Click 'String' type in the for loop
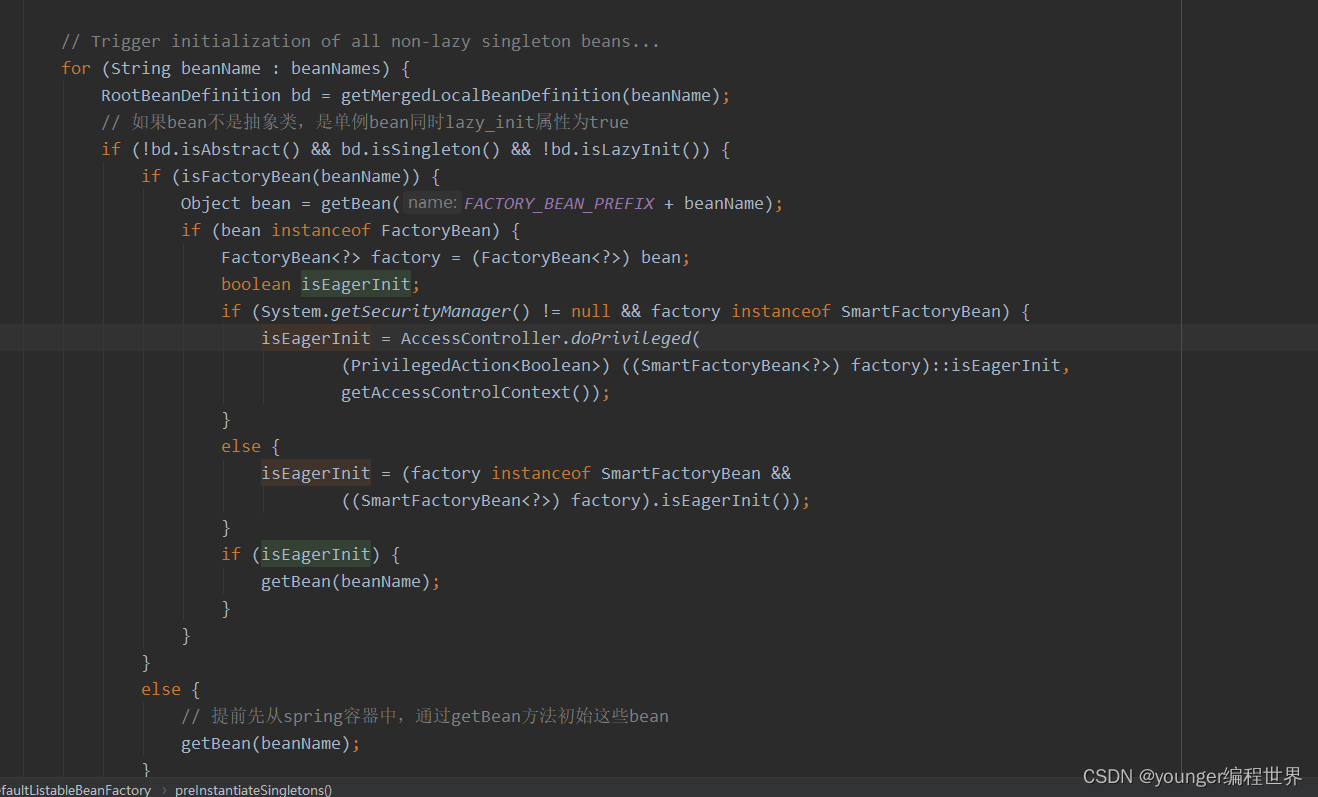The image size is (1318, 797). pyautogui.click(x=141, y=68)
